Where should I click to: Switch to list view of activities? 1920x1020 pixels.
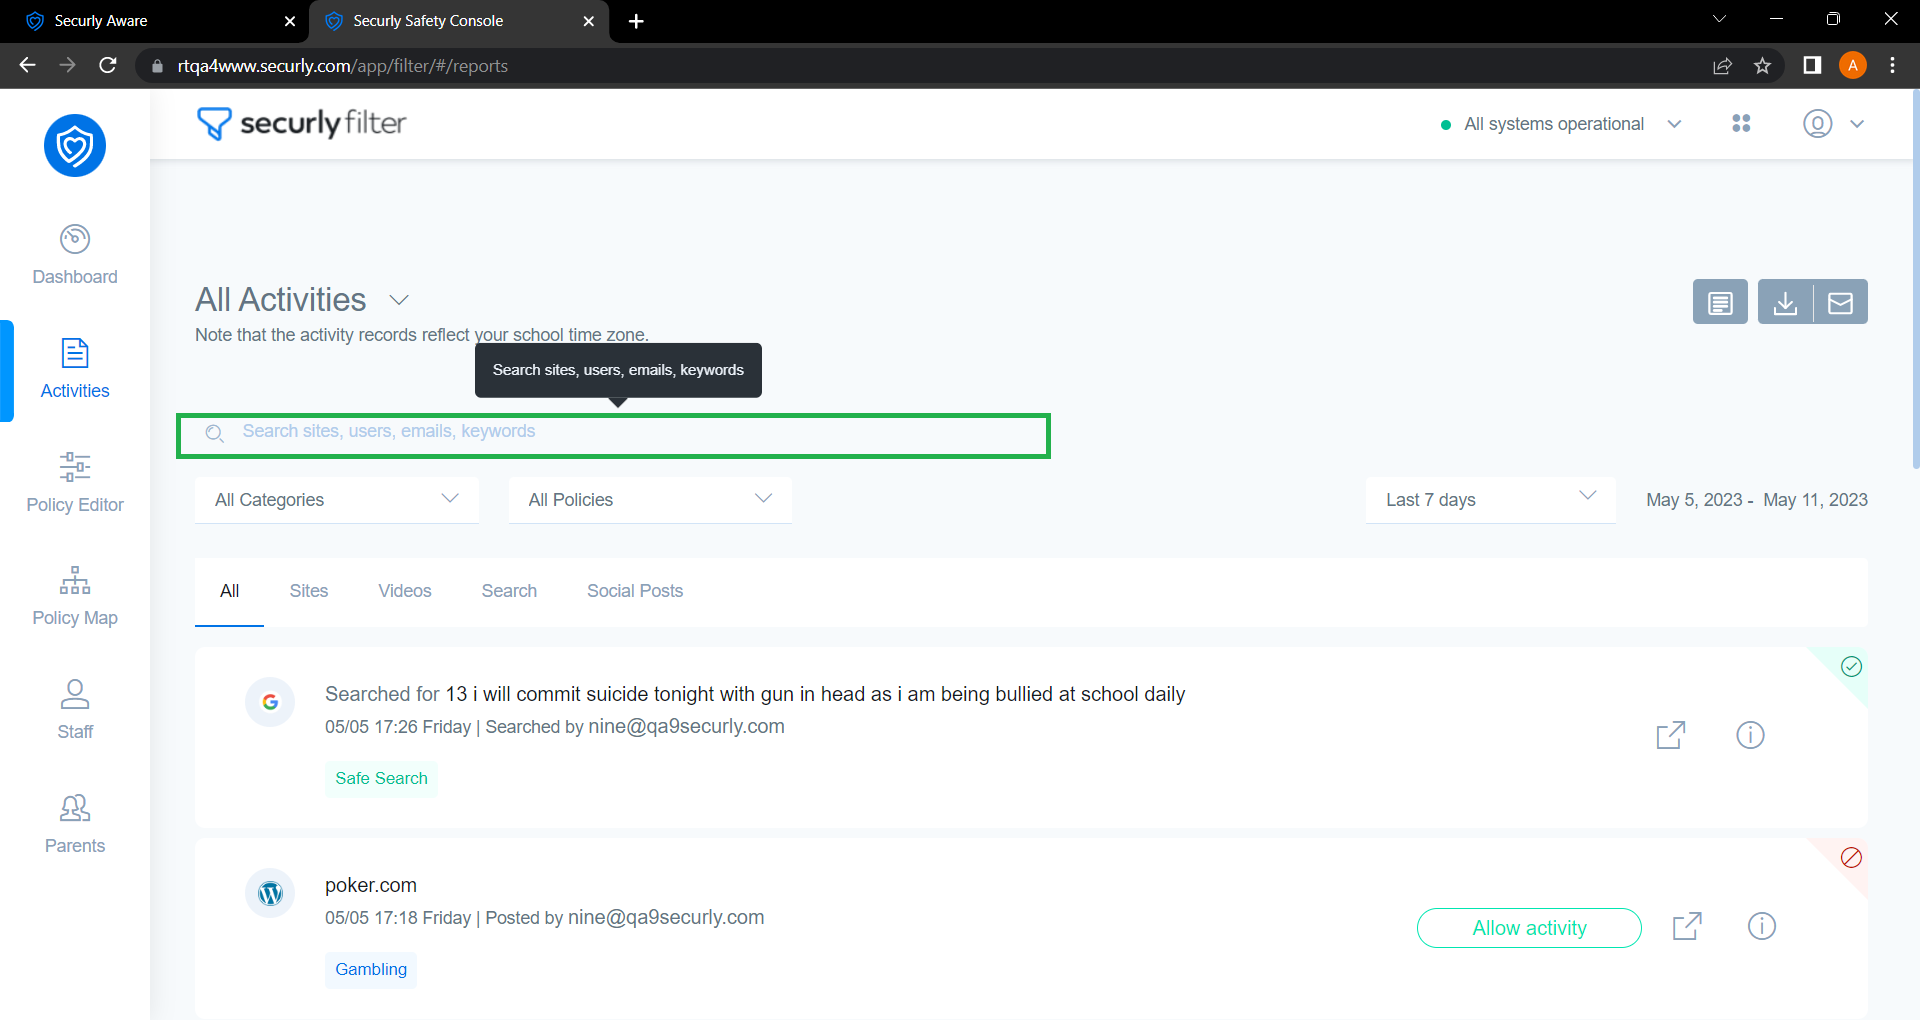1720,302
